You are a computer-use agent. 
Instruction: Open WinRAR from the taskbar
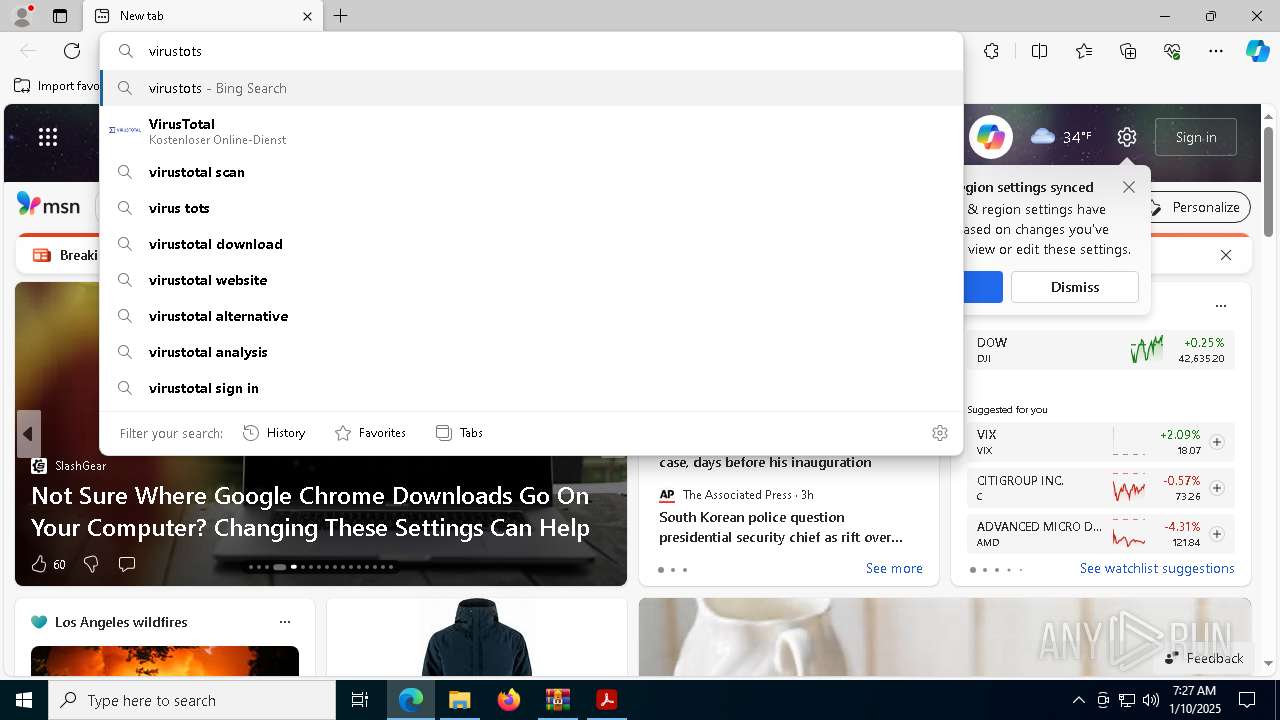pos(557,700)
